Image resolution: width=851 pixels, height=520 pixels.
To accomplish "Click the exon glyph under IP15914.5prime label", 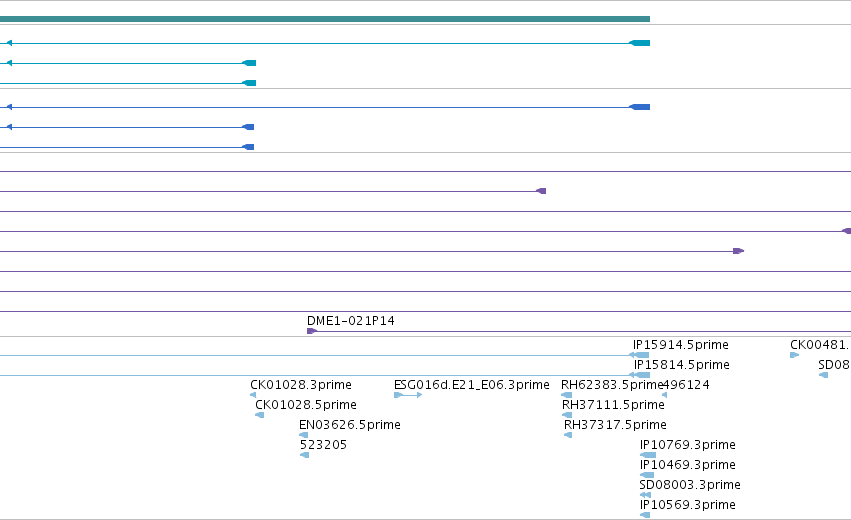I will pos(640,355).
